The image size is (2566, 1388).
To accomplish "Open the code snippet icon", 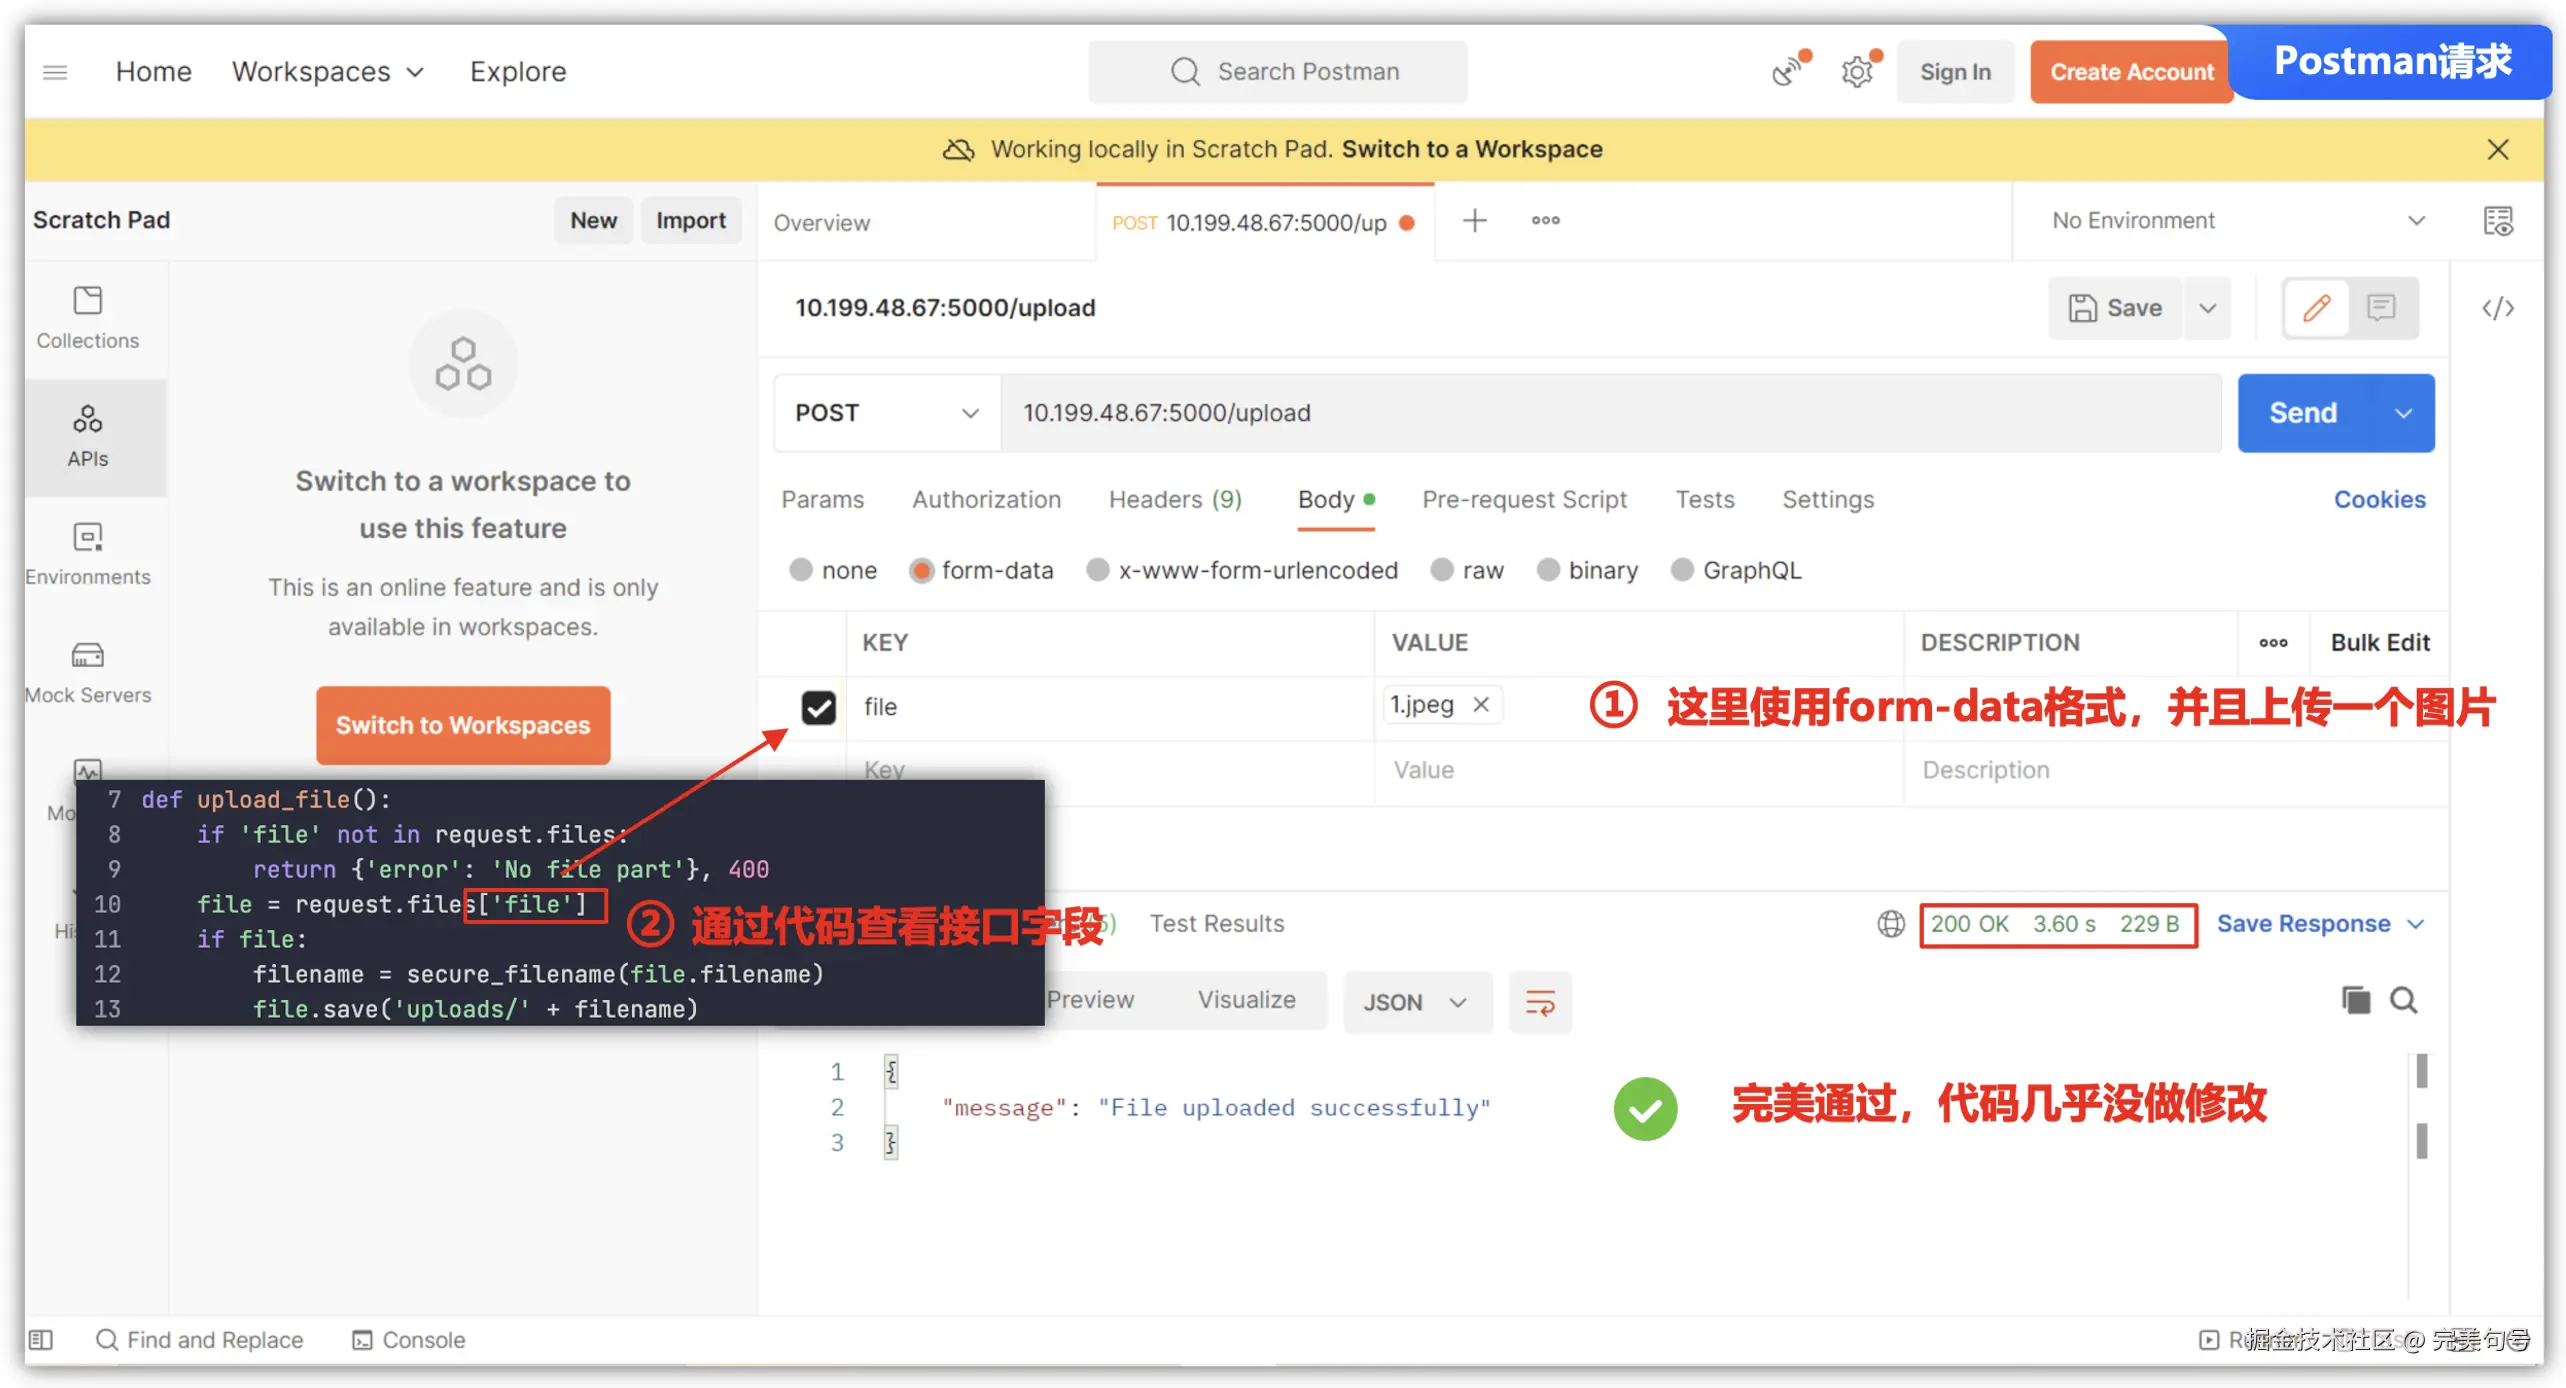I will point(2496,308).
